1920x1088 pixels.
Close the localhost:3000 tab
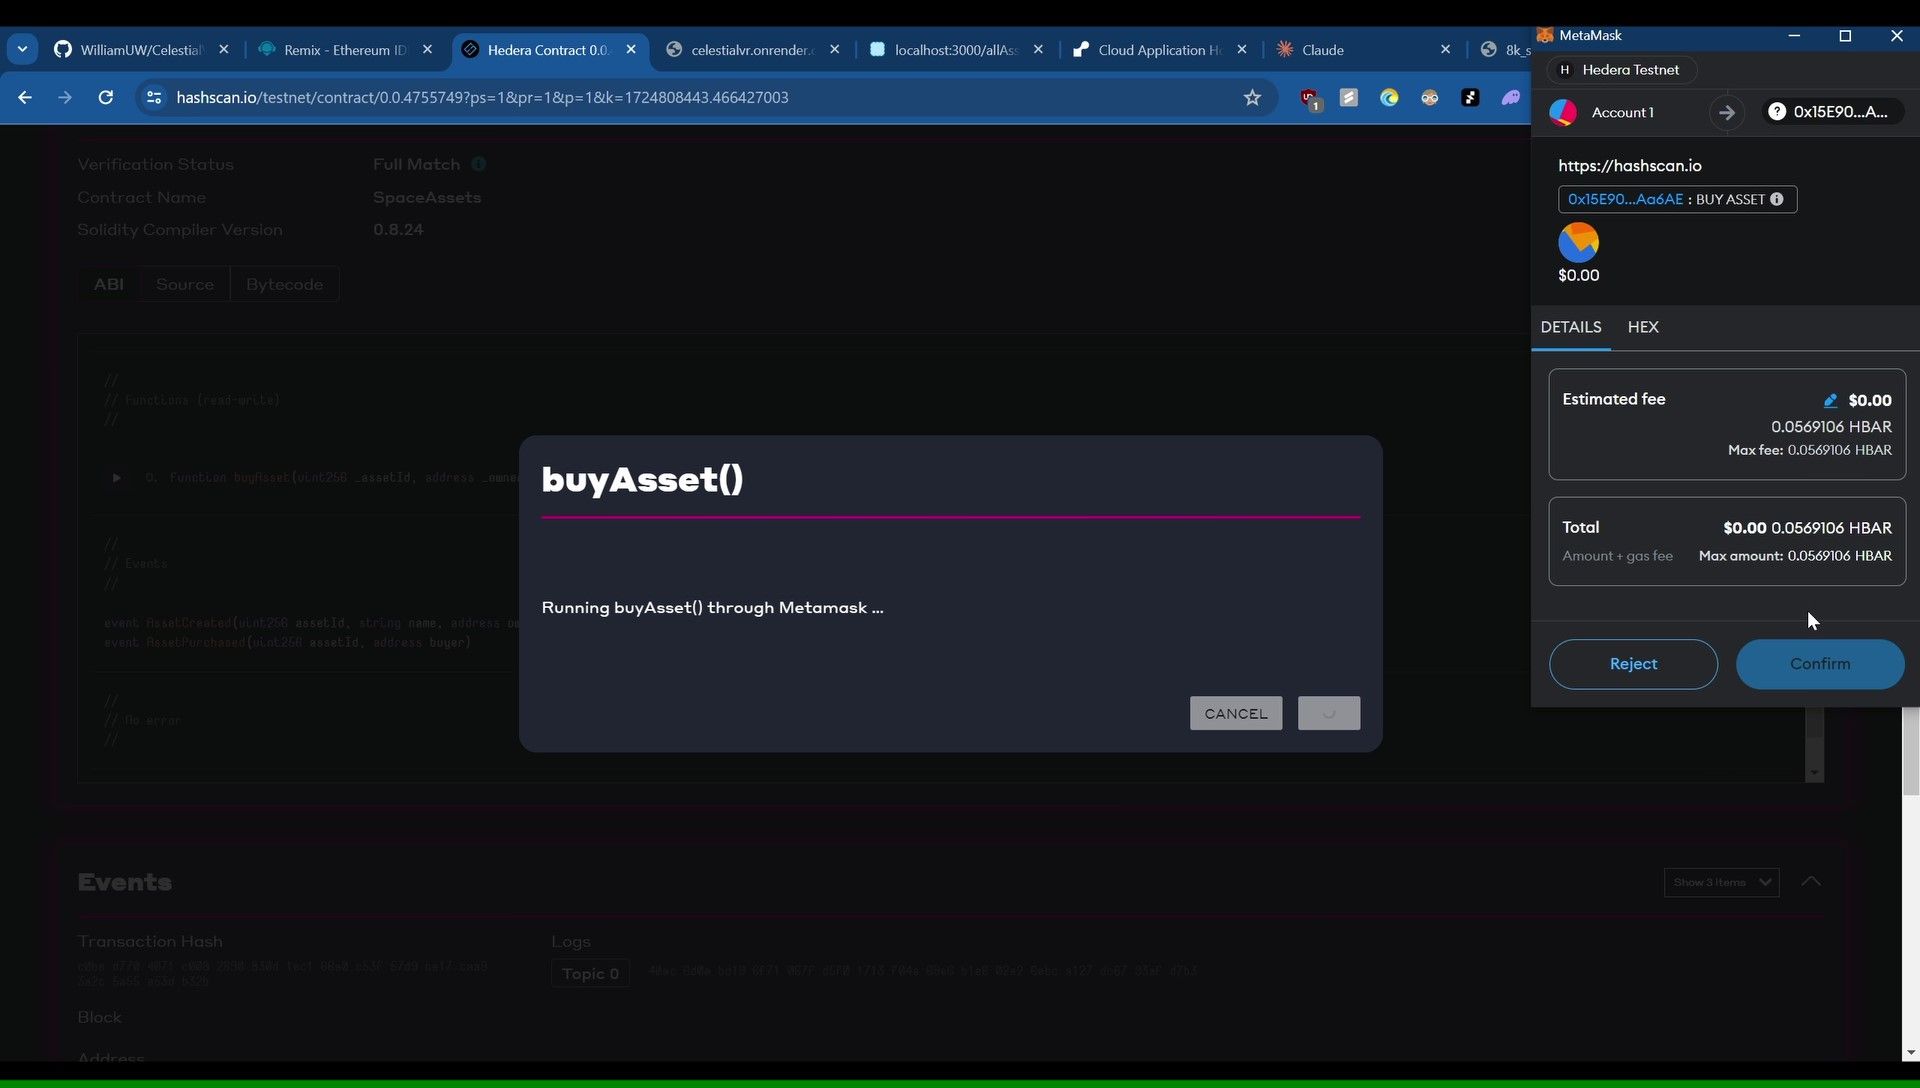pos(1038,49)
